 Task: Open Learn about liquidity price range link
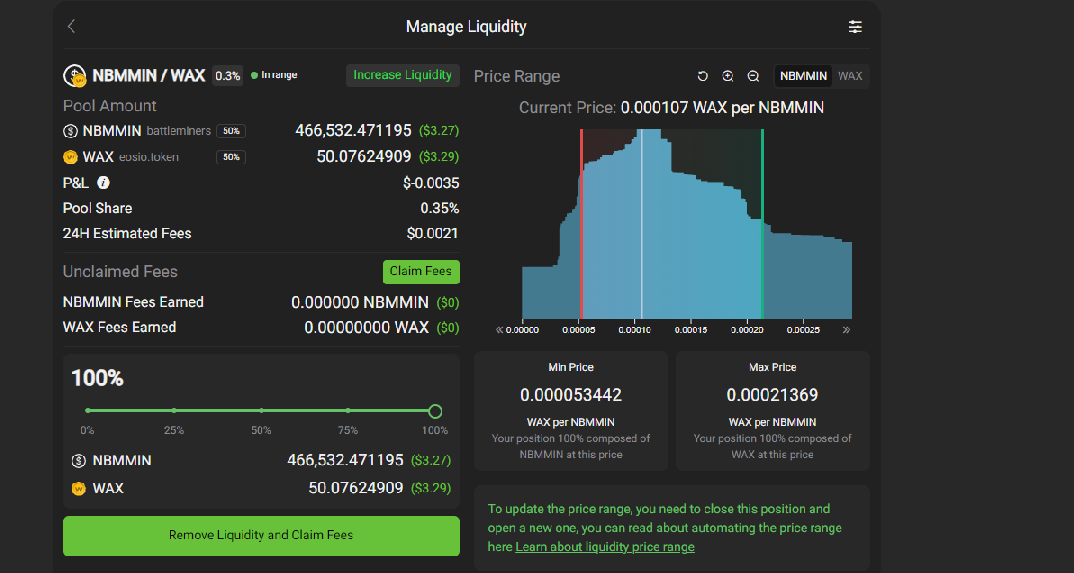point(605,547)
